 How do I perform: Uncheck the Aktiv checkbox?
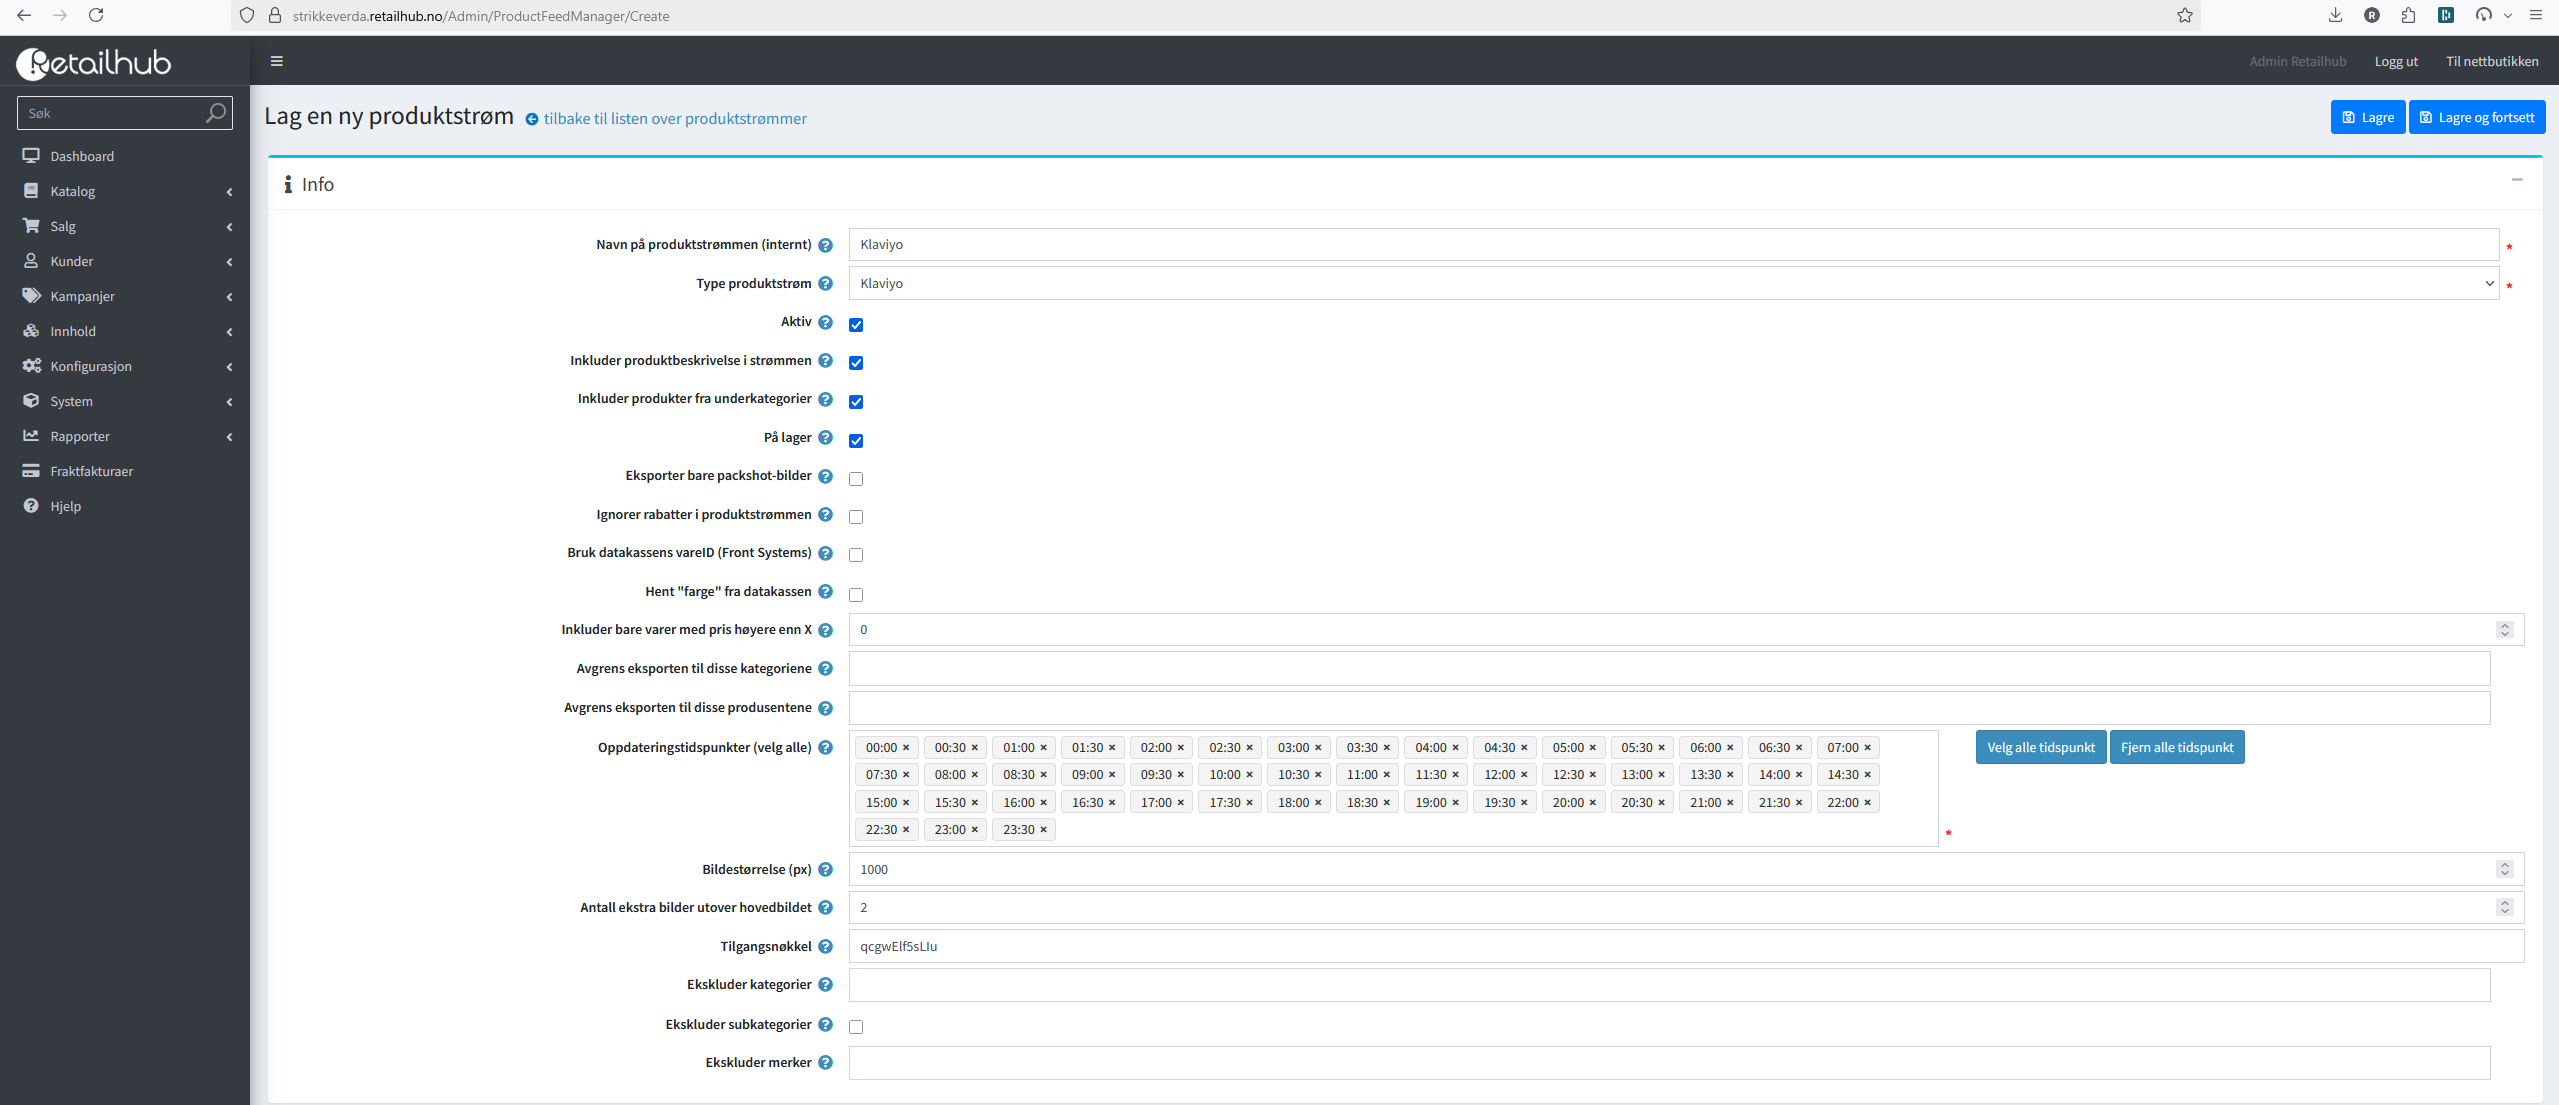856,324
